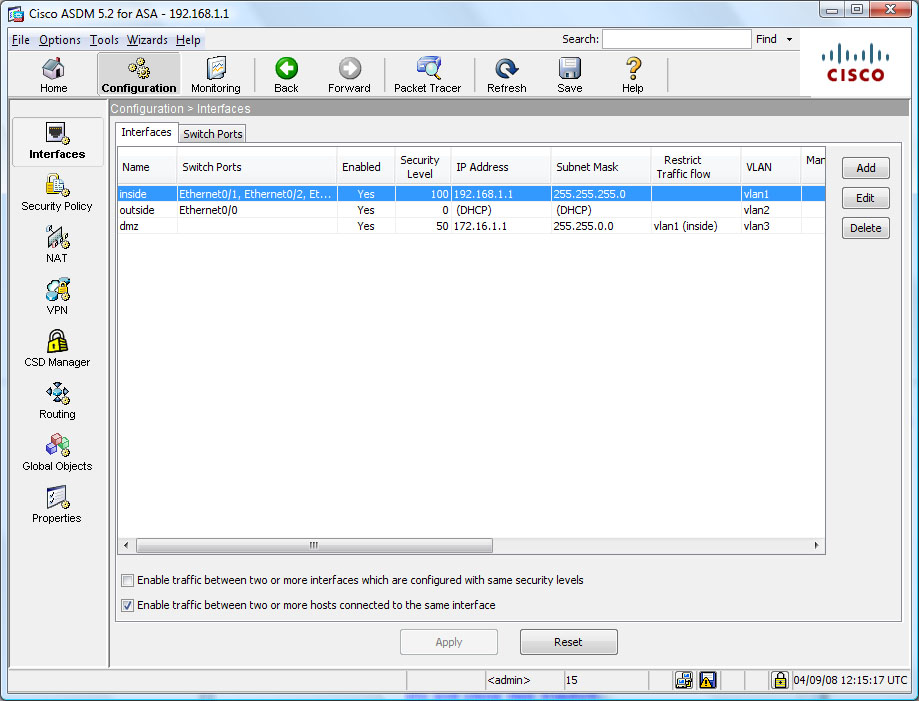919x701 pixels.
Task: Select the Interfaces tab
Action: point(147,132)
